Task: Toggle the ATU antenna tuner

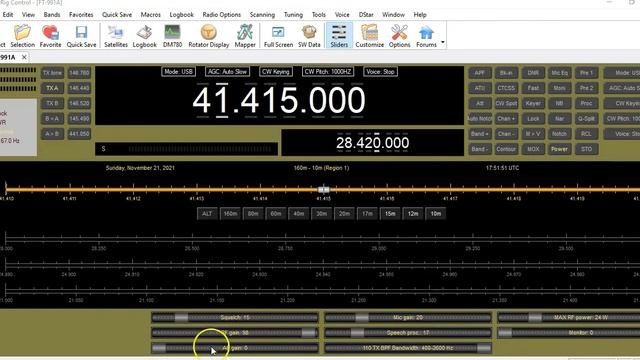Action: click(480, 88)
